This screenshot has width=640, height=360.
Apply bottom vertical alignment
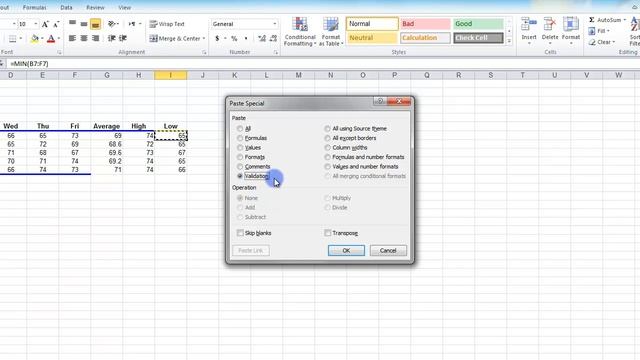[x=95, y=24]
